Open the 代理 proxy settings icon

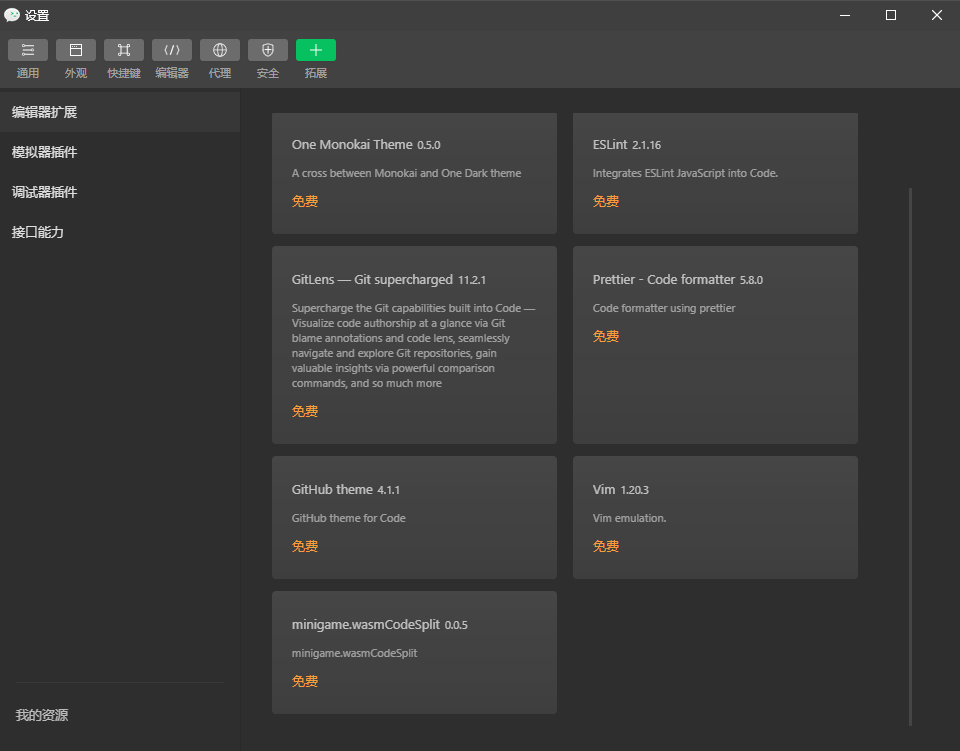click(220, 50)
